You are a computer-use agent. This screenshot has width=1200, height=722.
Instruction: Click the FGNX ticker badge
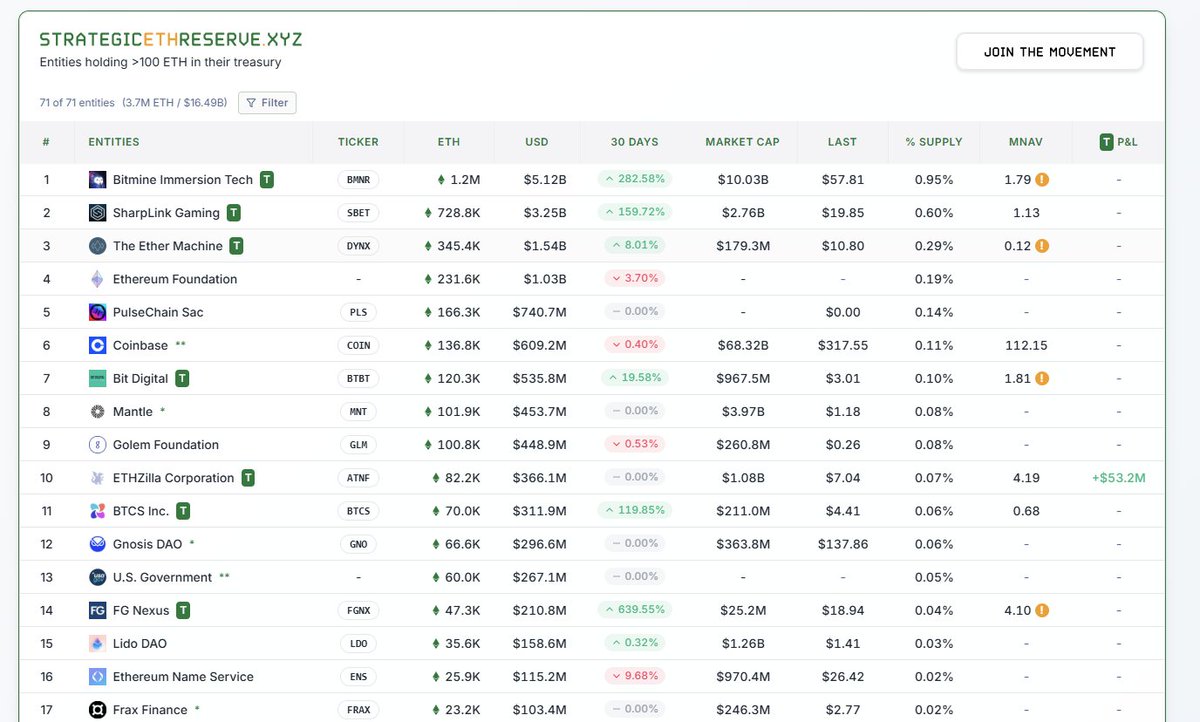[358, 610]
